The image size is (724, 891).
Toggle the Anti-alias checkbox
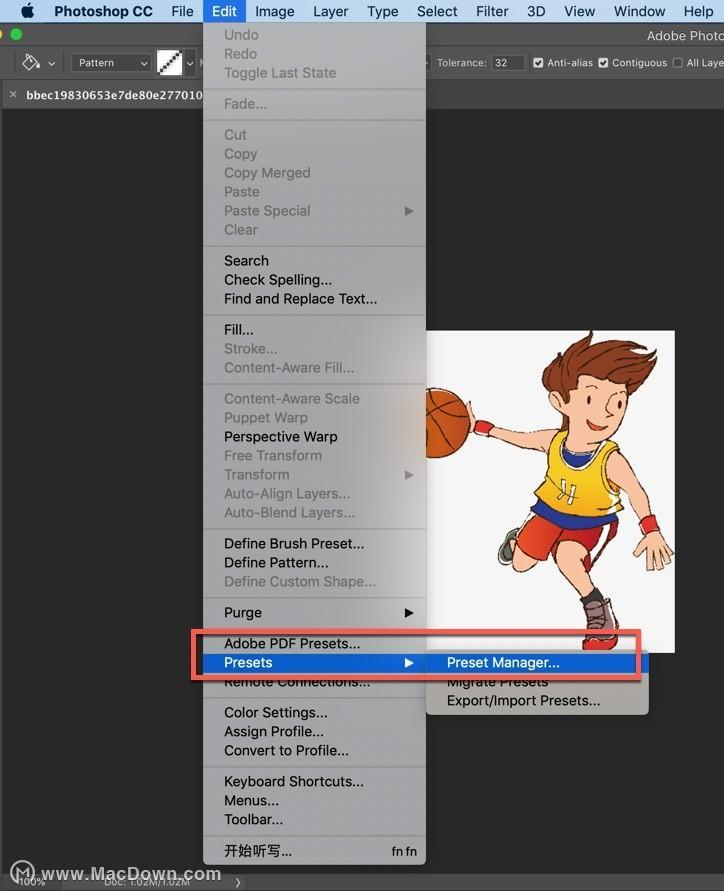point(538,63)
